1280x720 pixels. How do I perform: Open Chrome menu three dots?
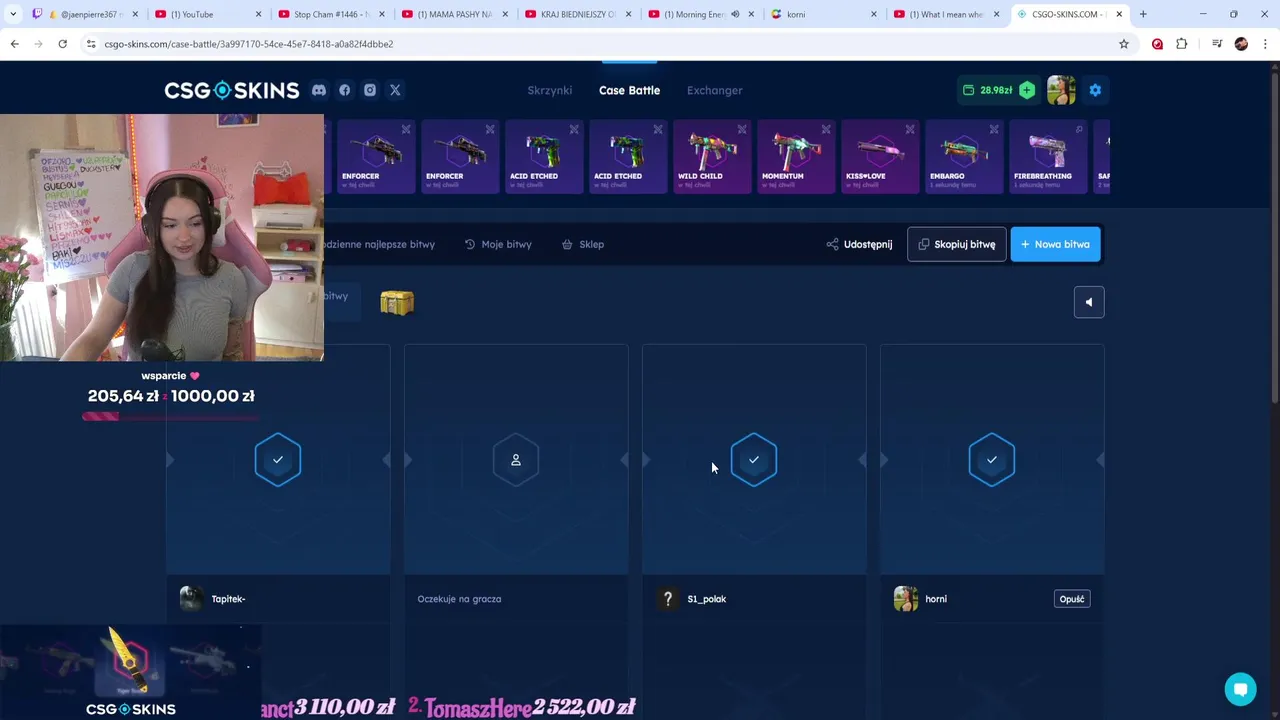[1265, 44]
